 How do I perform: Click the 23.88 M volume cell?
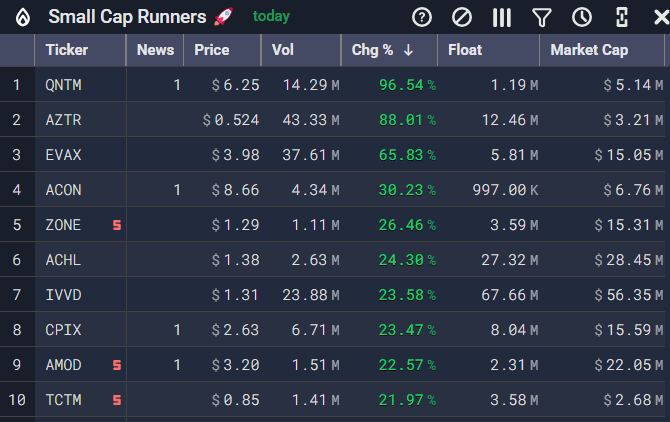point(311,295)
